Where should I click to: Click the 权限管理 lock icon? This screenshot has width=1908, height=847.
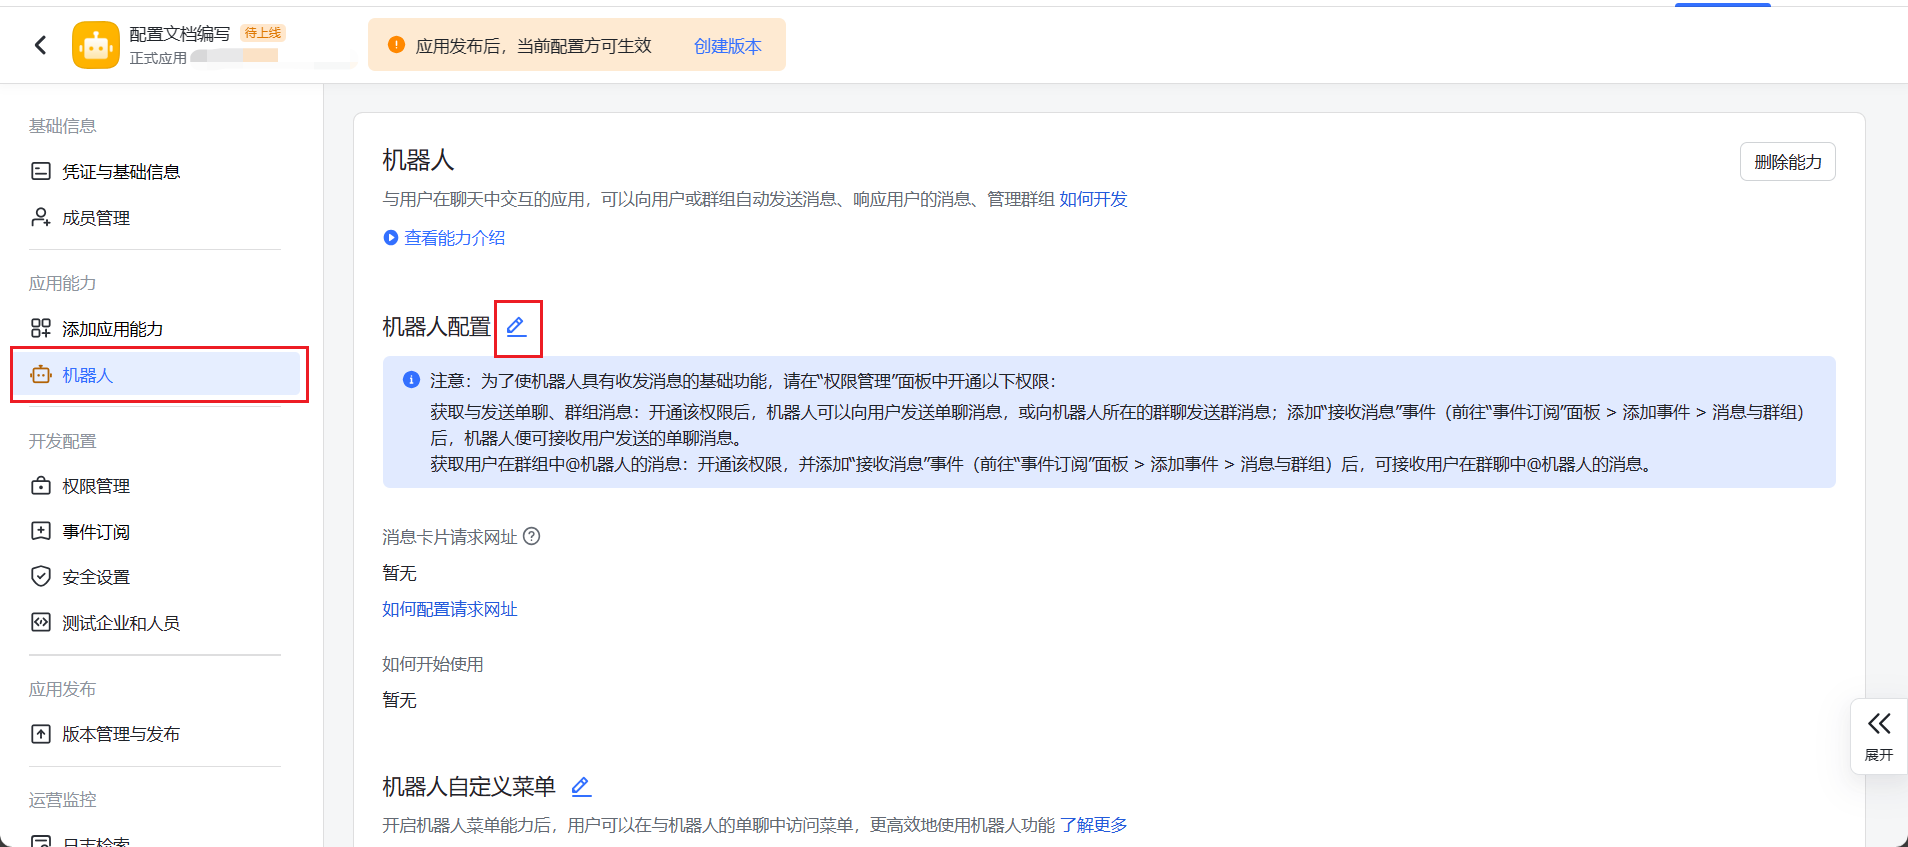click(41, 485)
